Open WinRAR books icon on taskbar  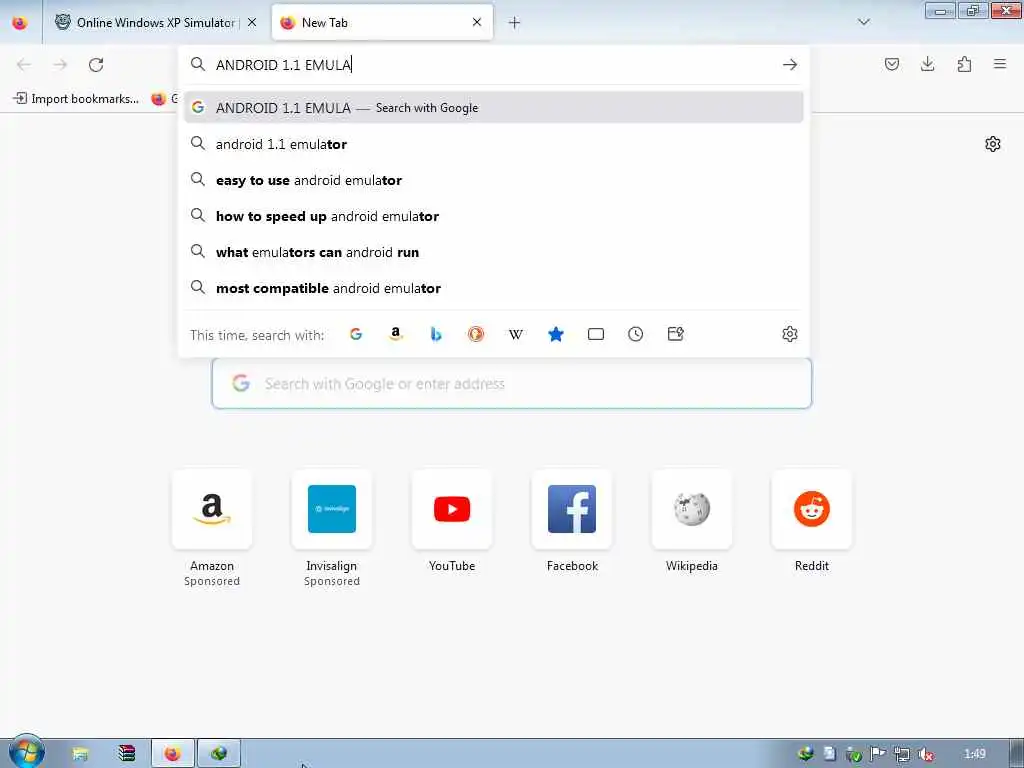click(127, 754)
